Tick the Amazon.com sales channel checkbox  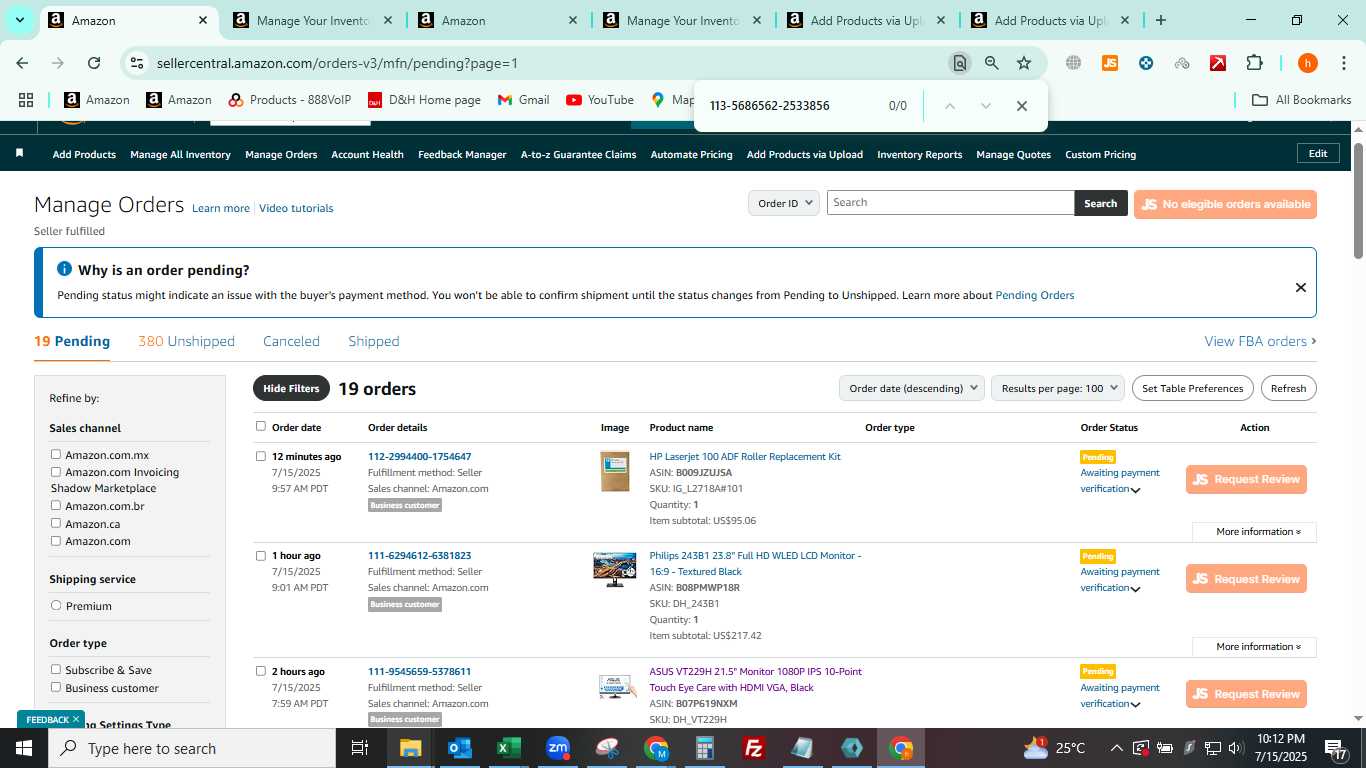[56, 540]
